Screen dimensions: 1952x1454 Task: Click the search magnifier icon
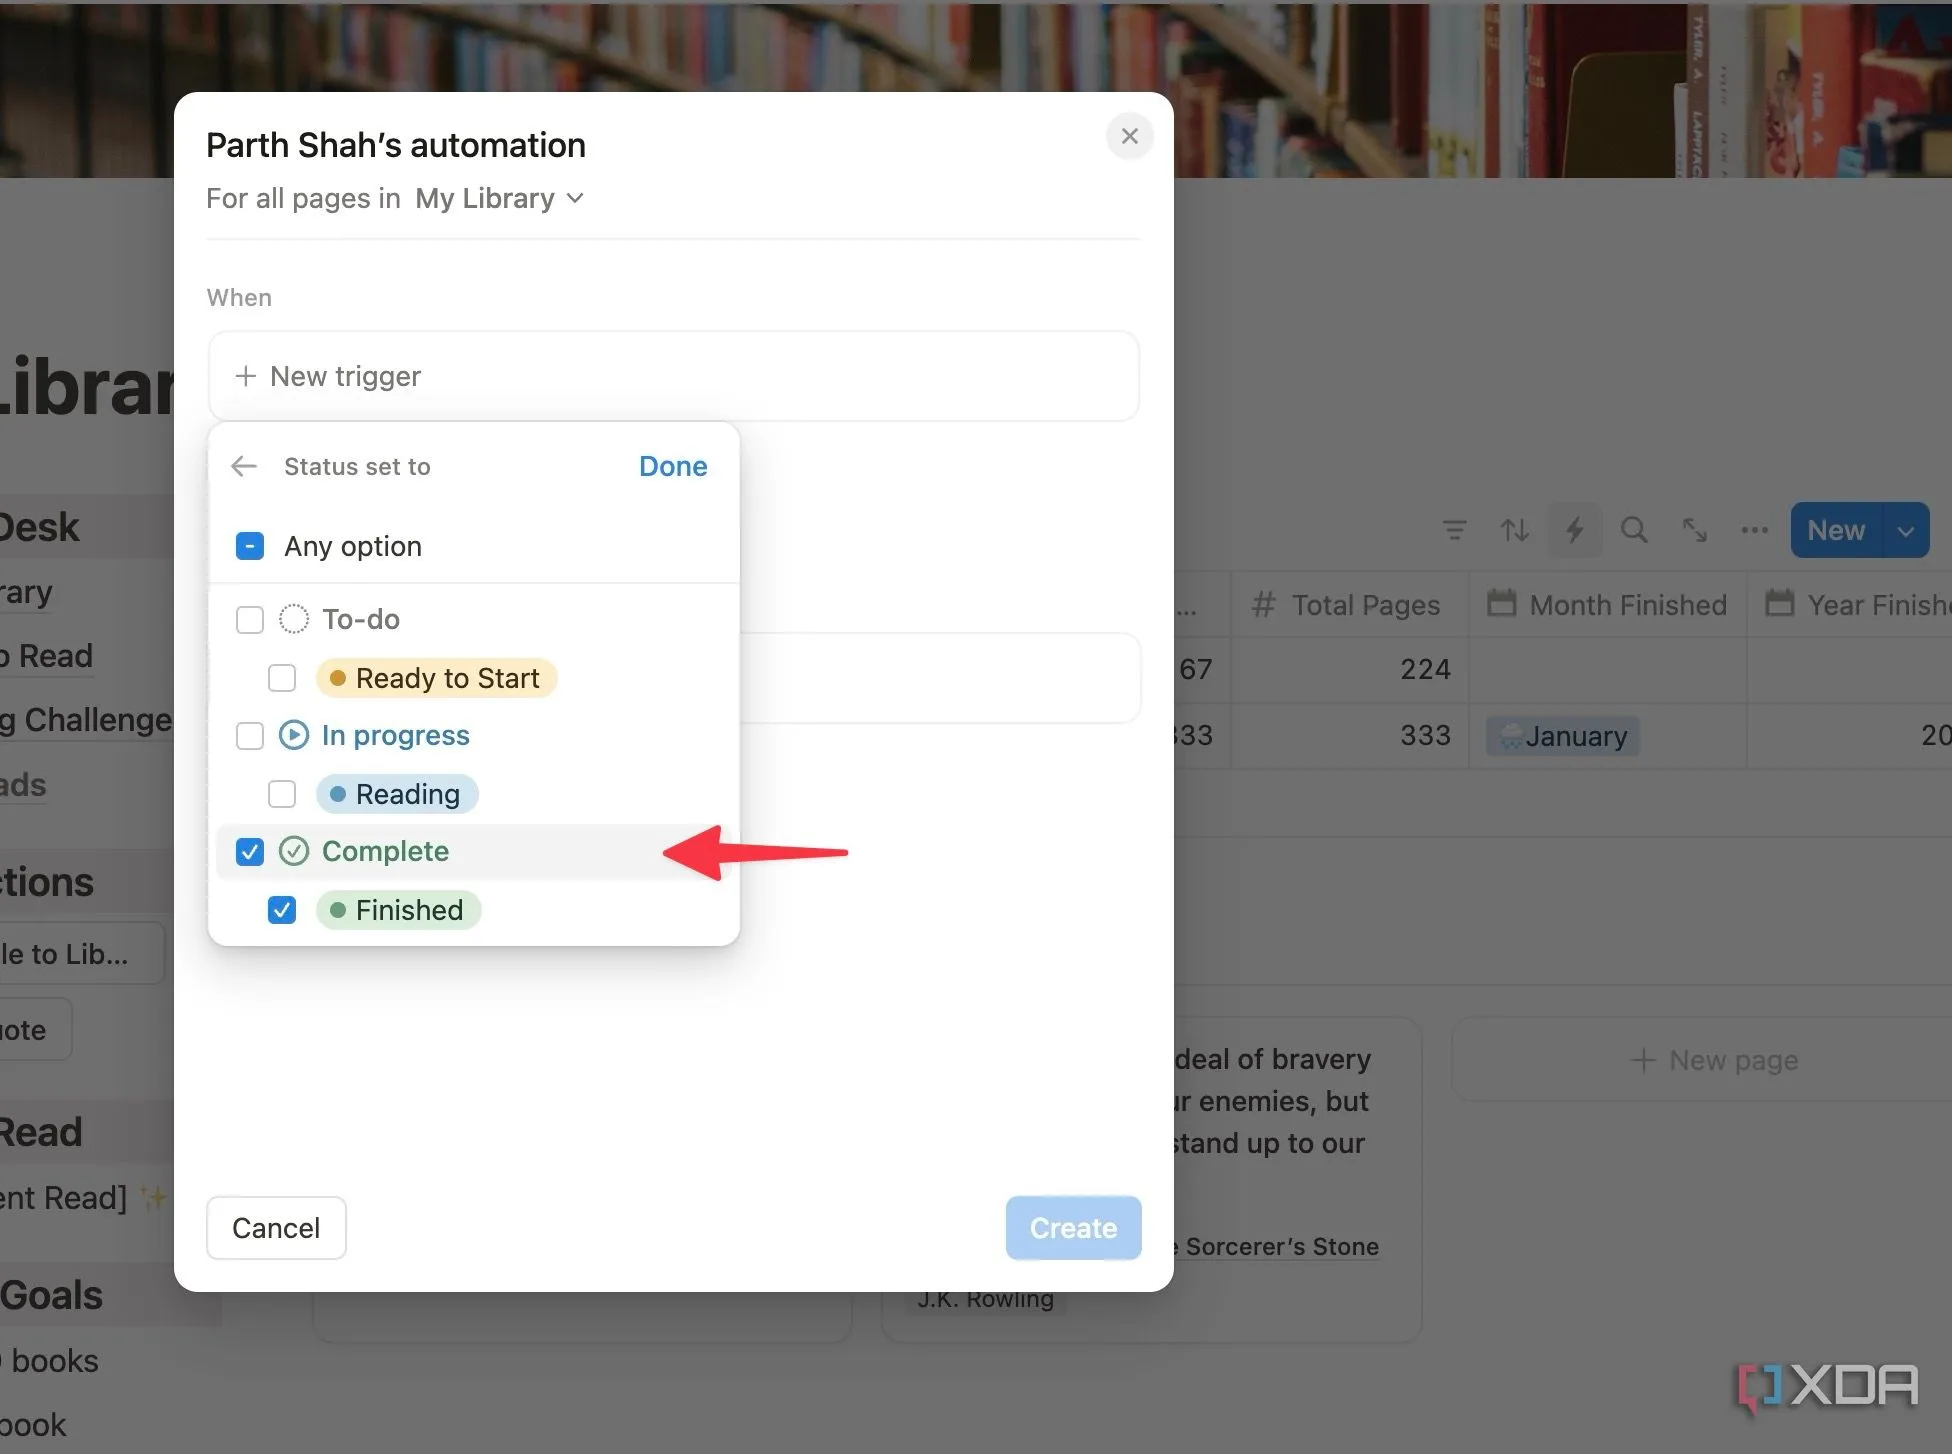coord(1634,530)
